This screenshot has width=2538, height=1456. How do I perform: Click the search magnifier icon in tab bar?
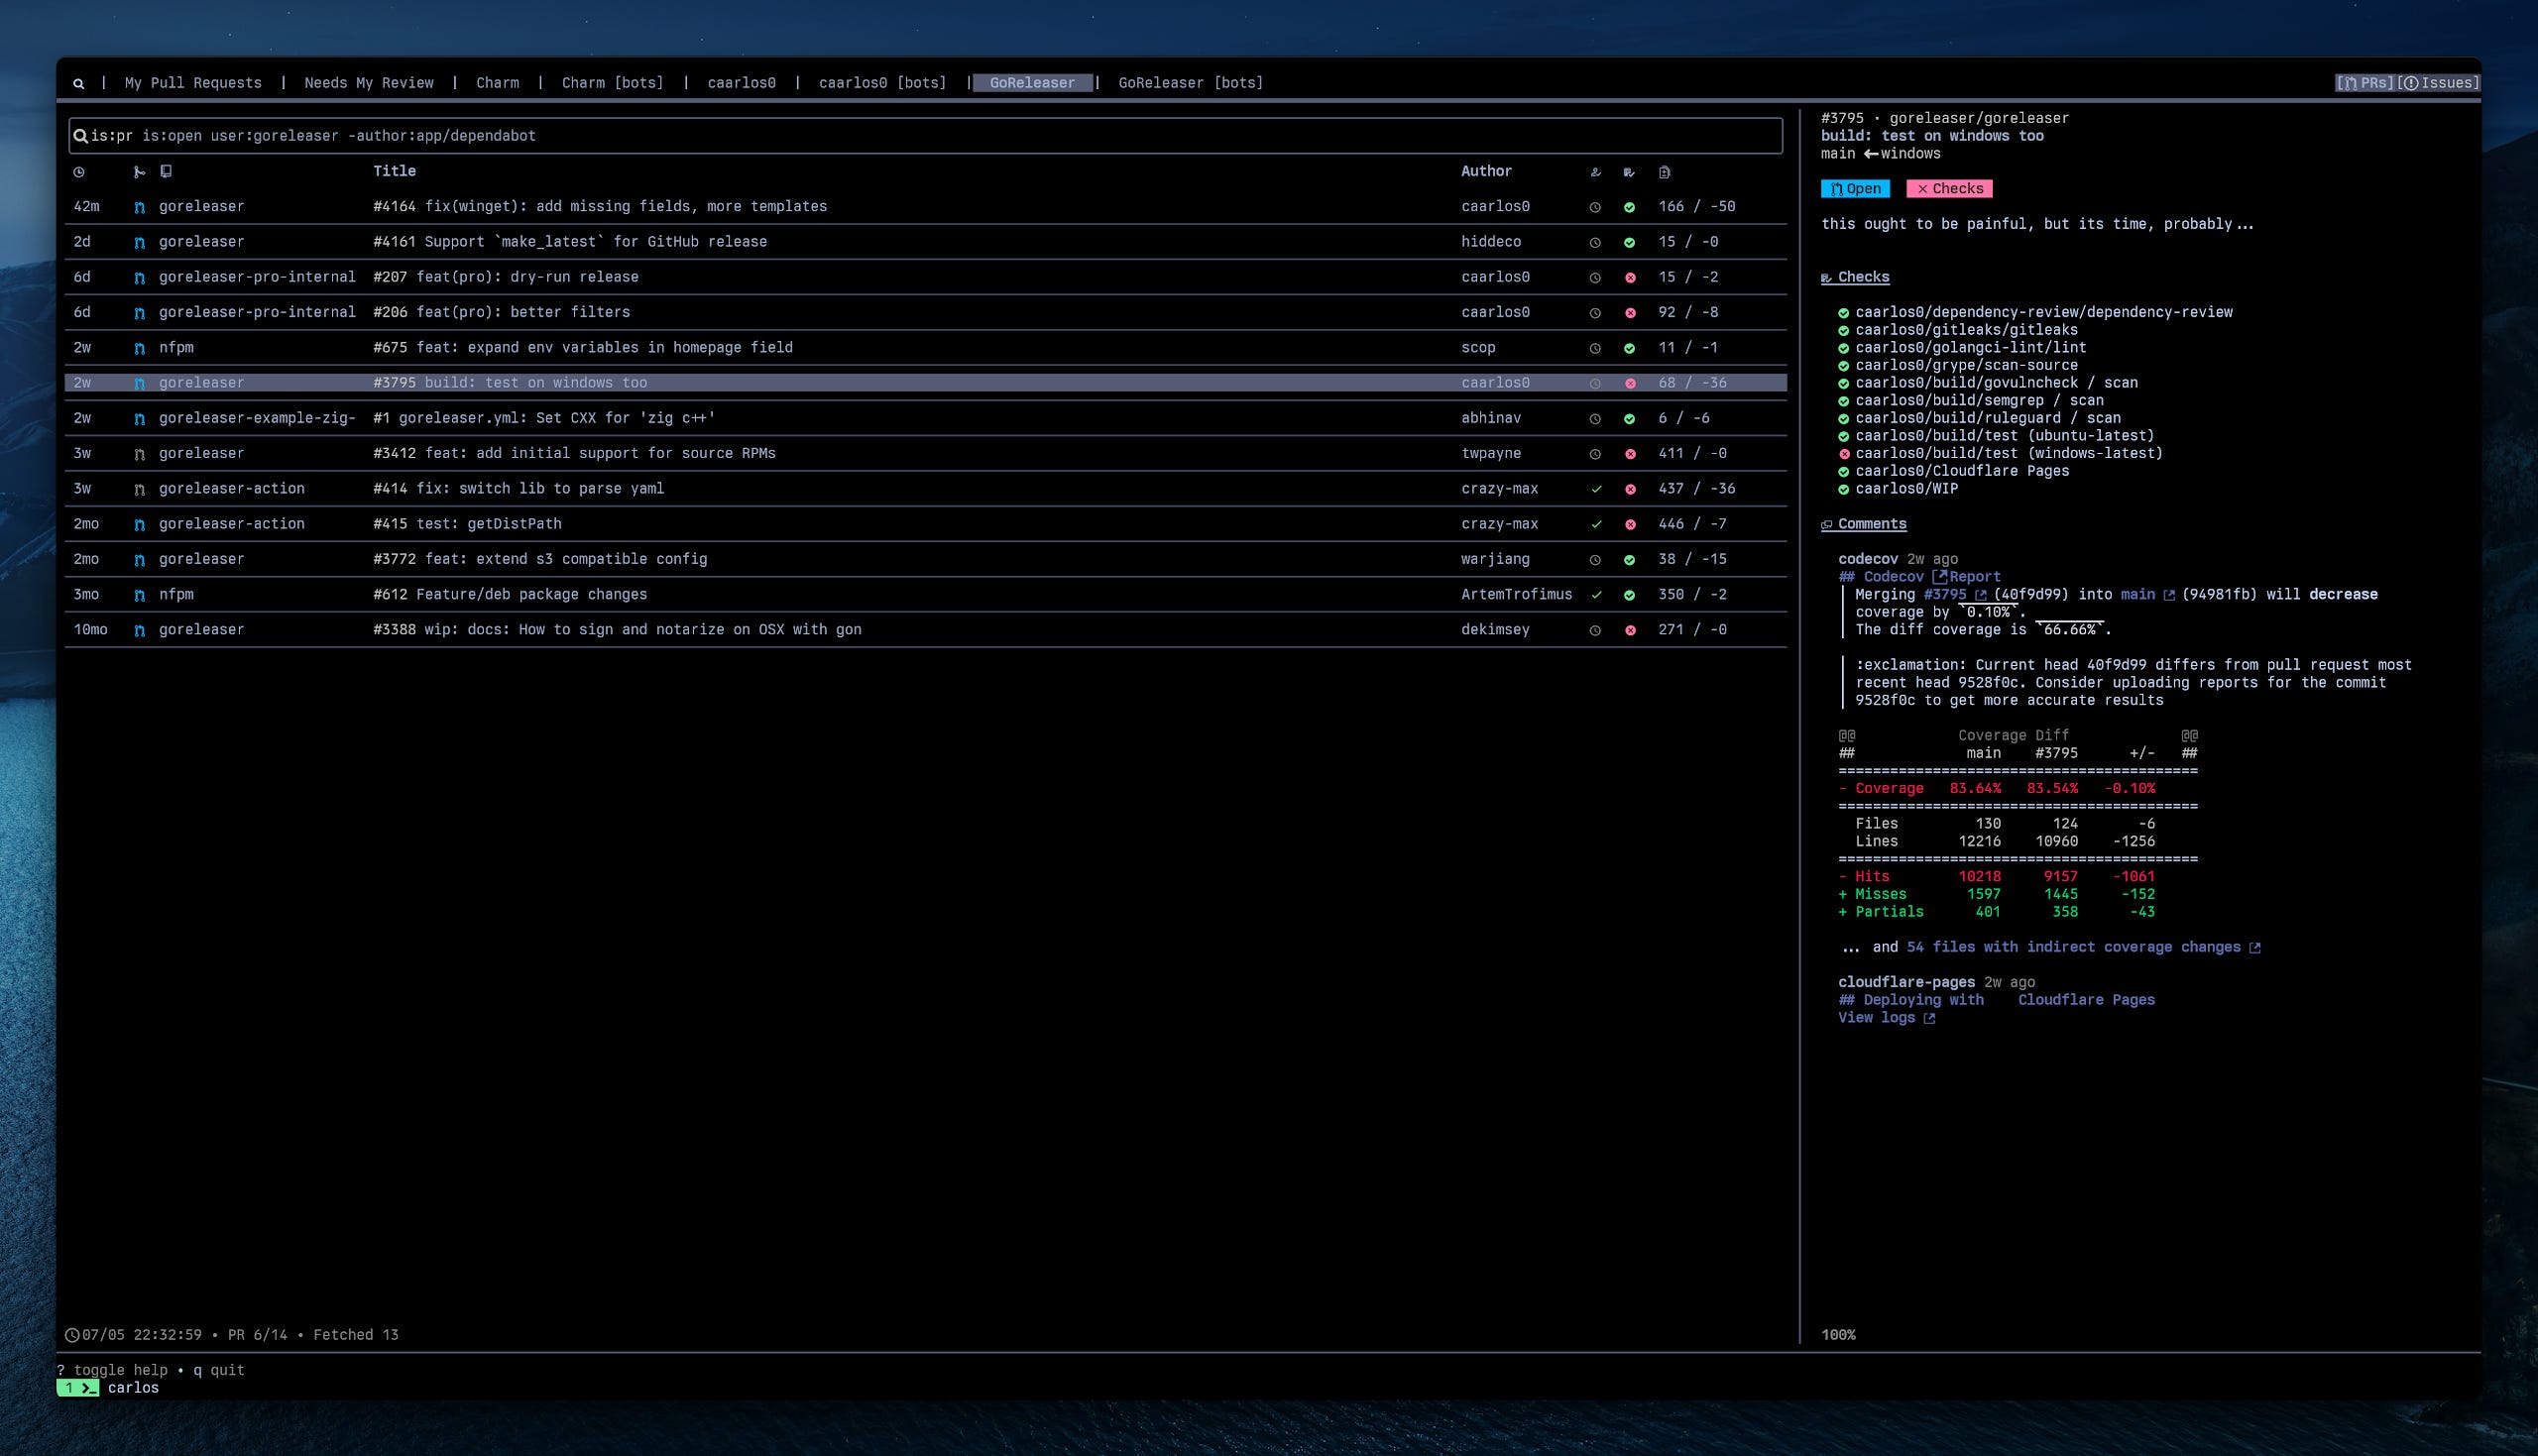pyautogui.click(x=78, y=83)
